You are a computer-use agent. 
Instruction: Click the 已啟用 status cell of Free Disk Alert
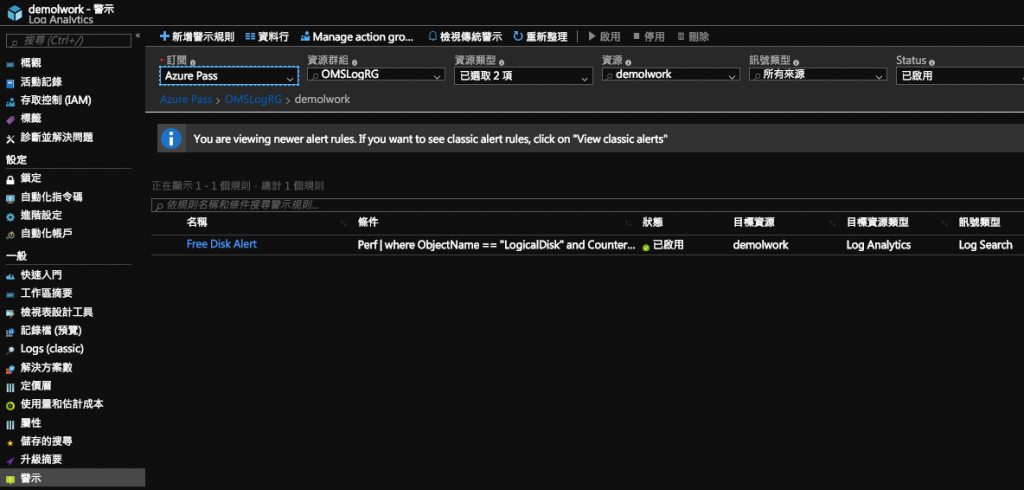point(663,245)
